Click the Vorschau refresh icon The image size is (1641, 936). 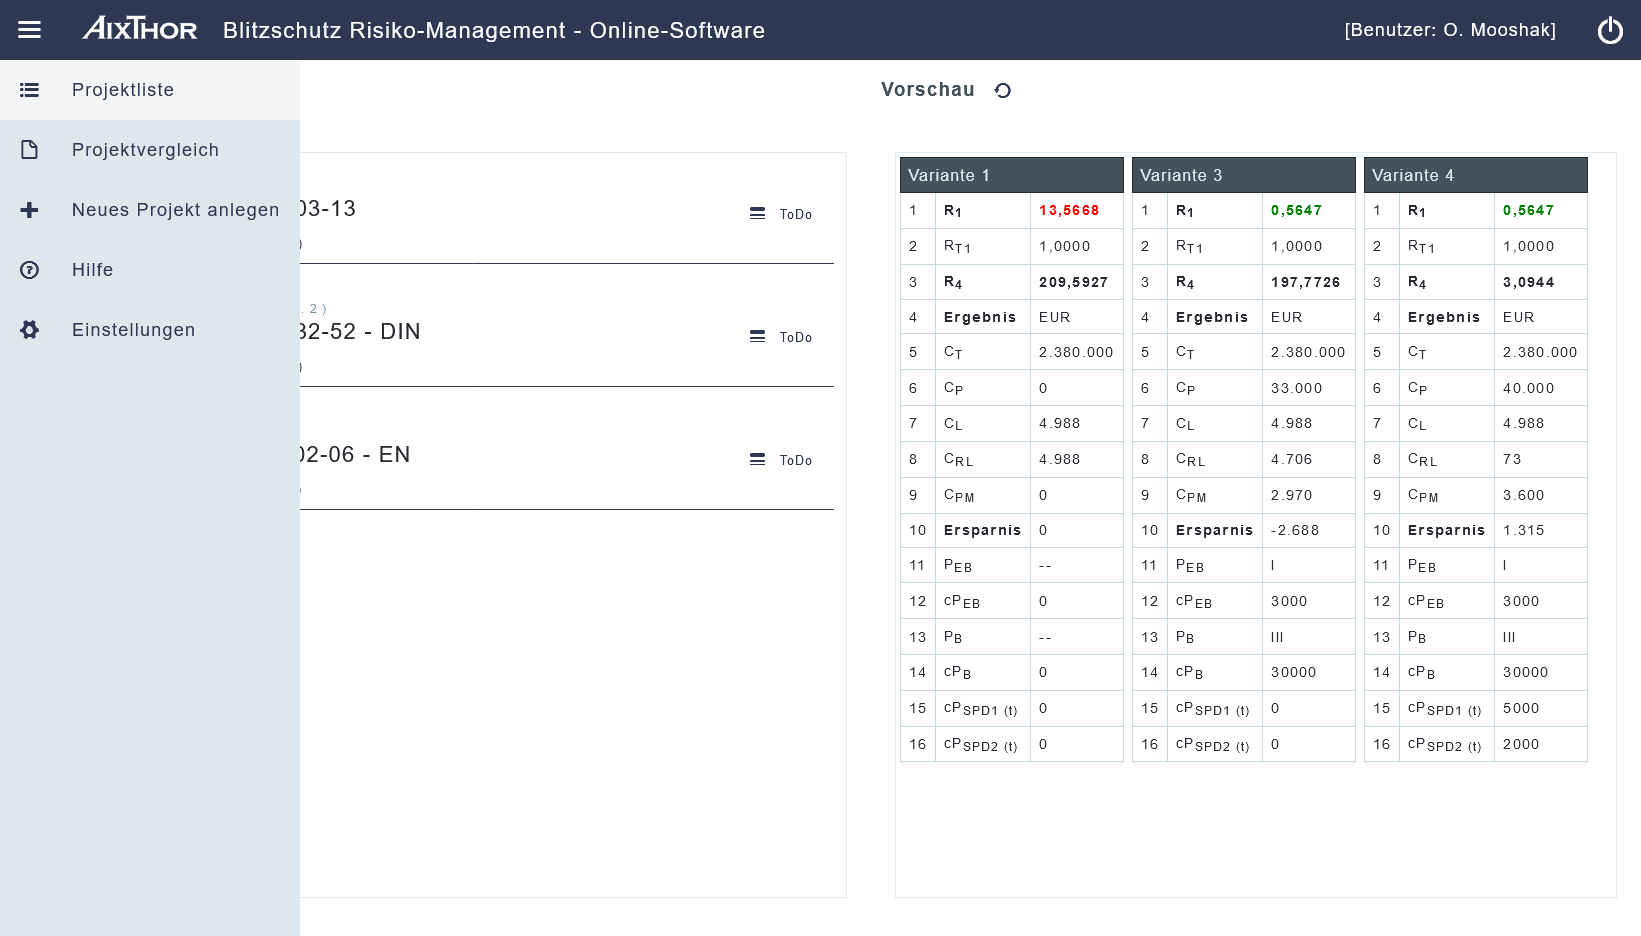point(1003,91)
